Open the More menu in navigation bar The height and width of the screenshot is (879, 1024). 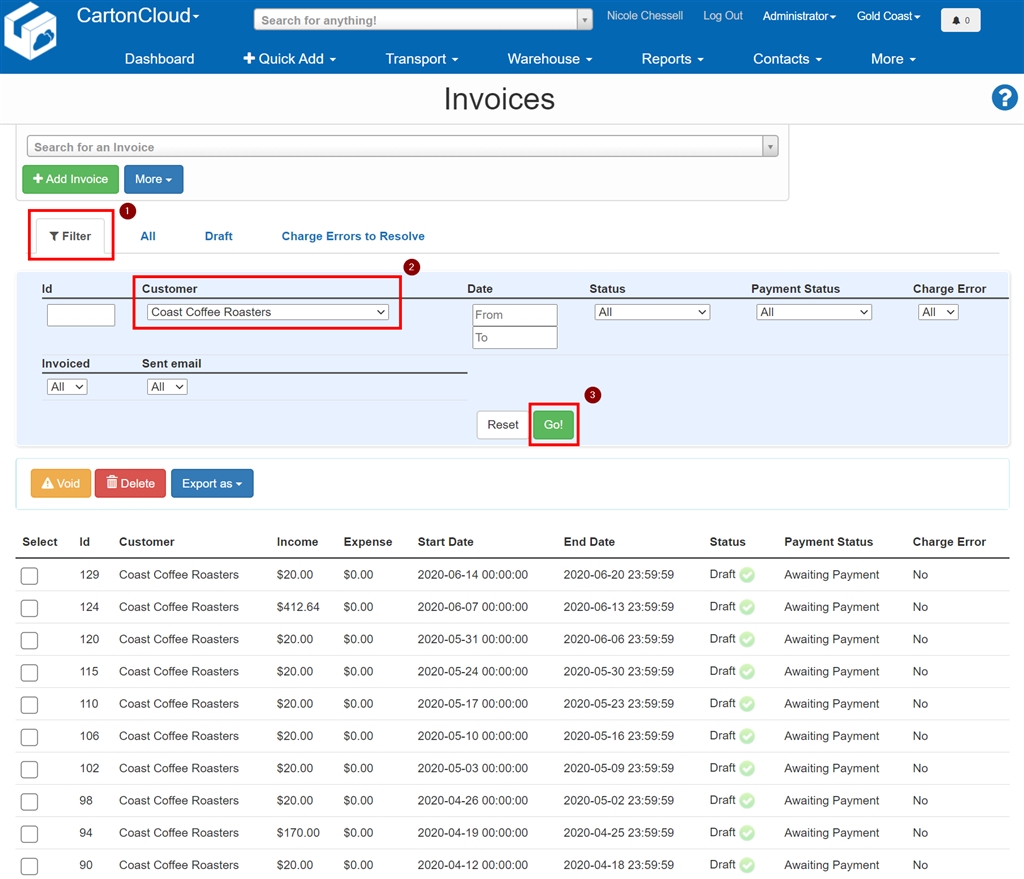[x=893, y=59]
